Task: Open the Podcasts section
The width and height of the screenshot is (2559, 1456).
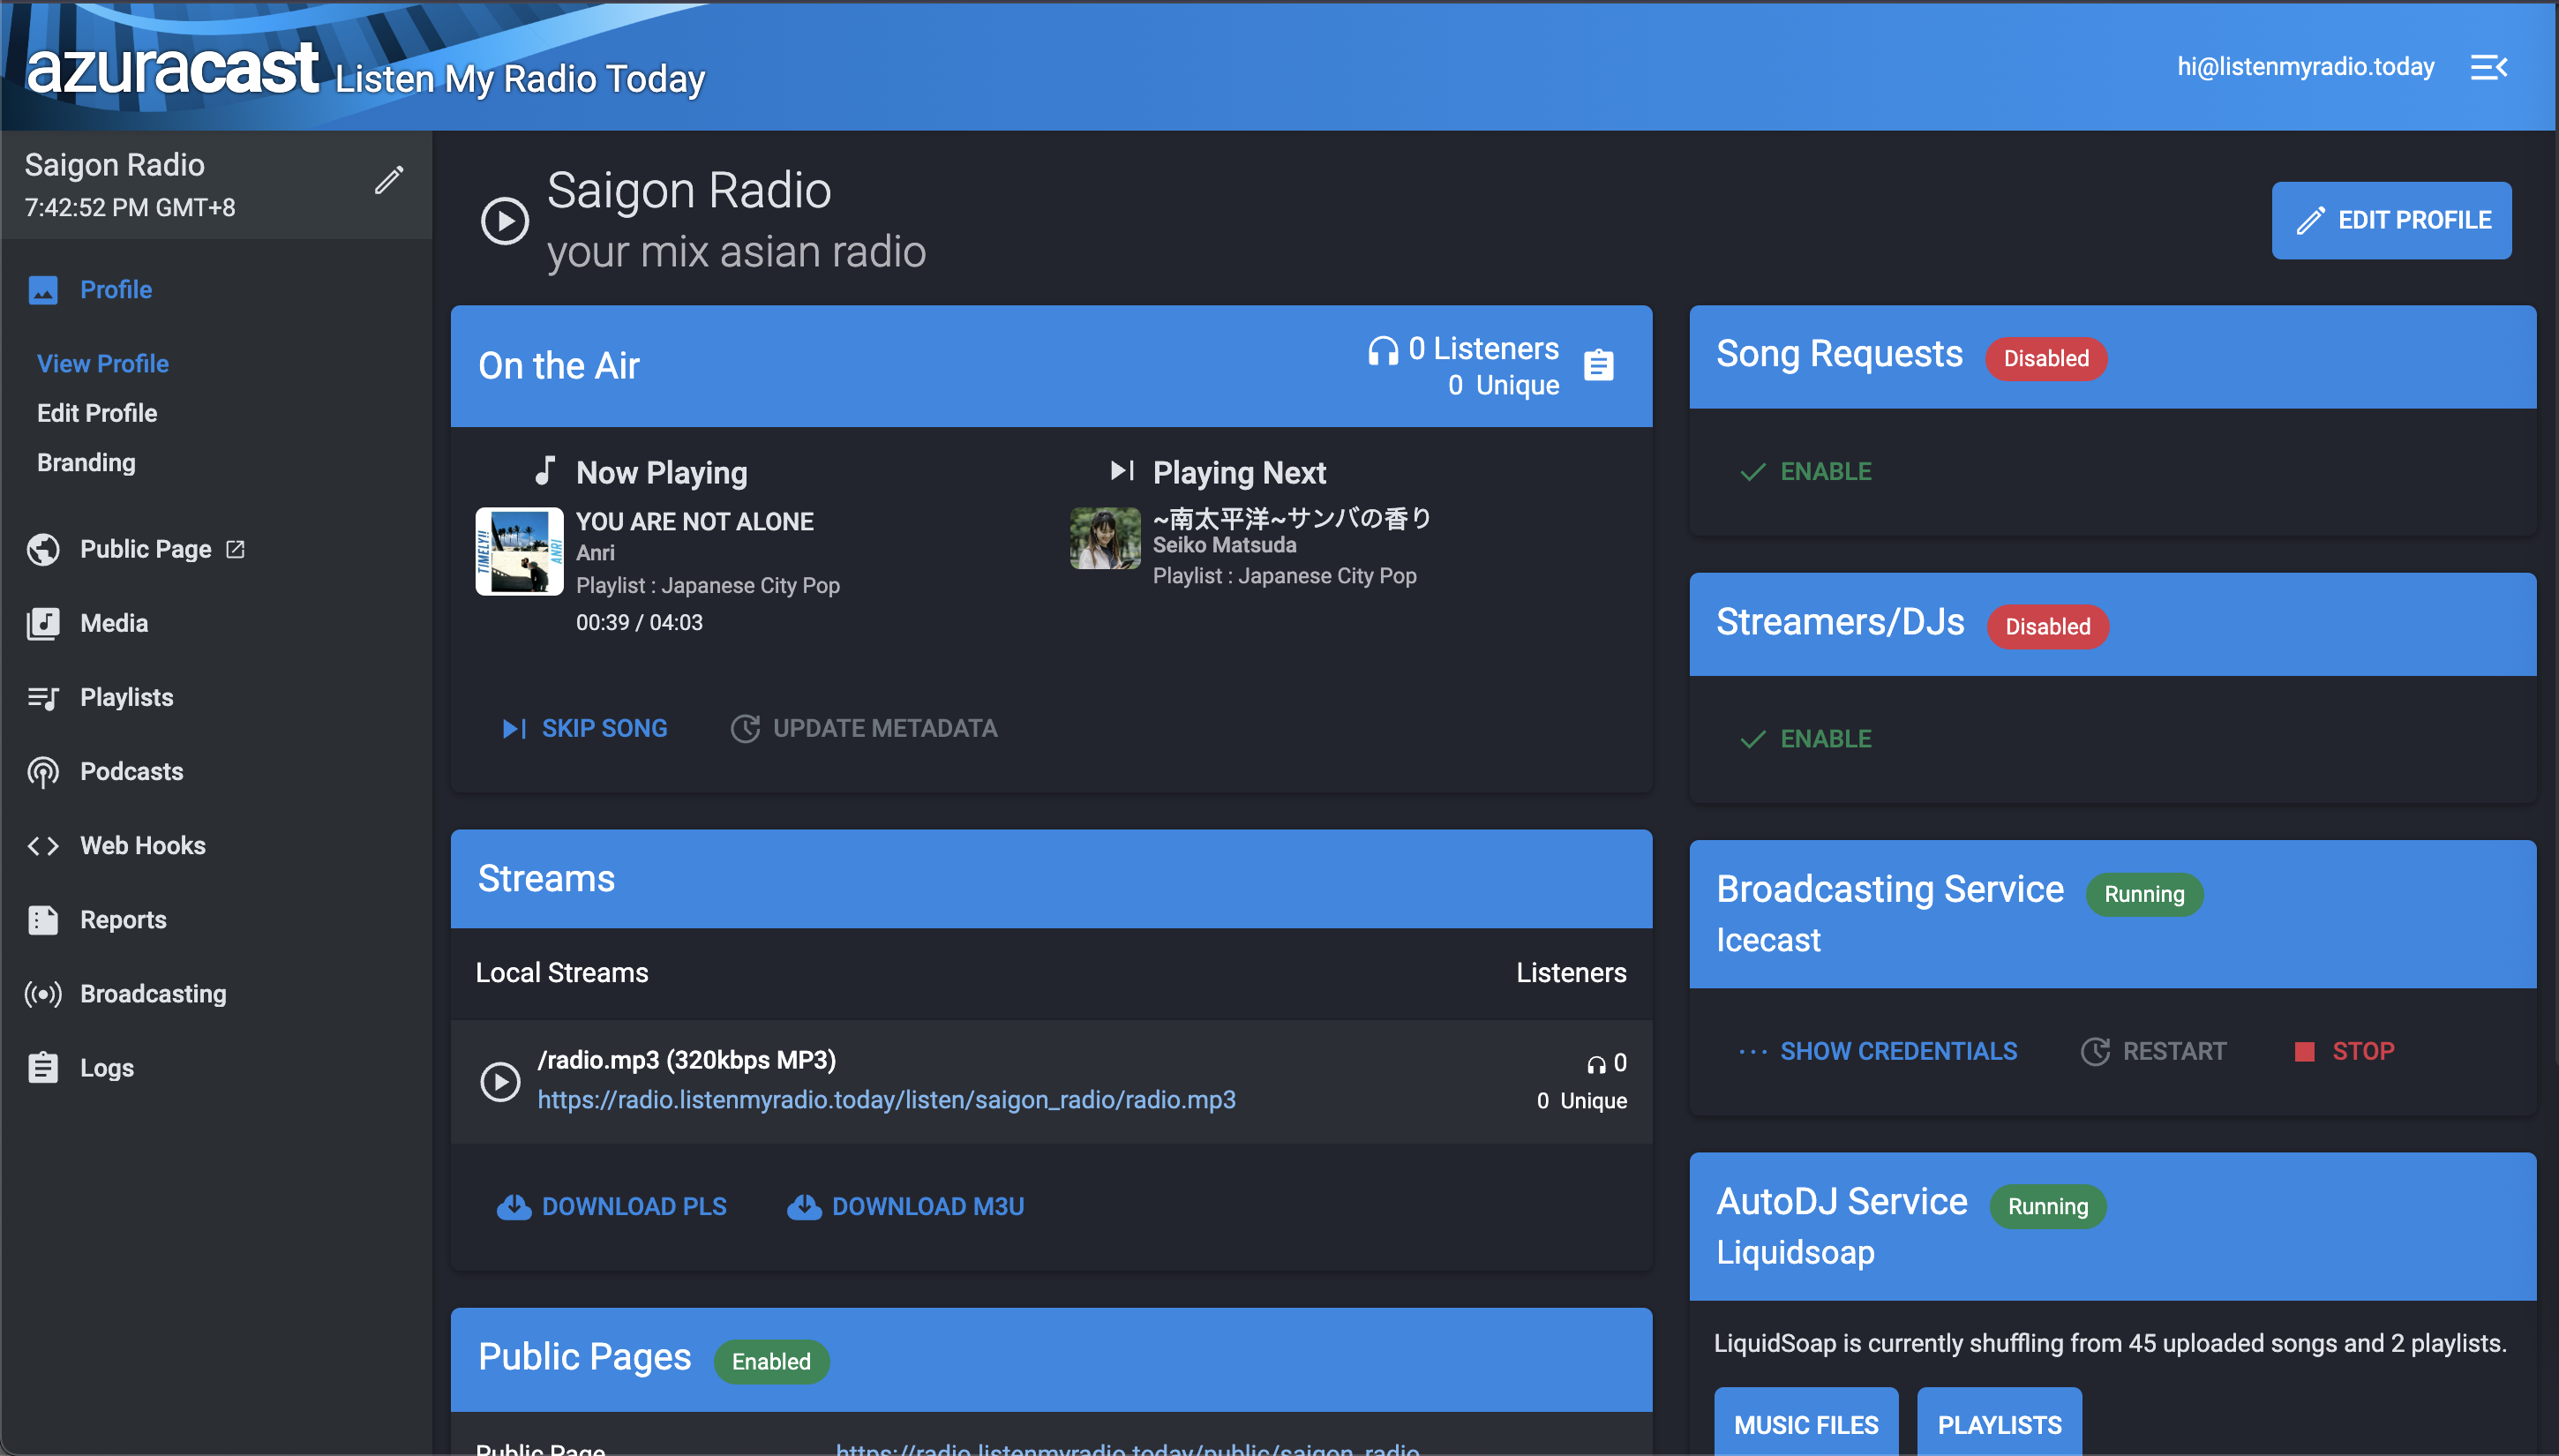Action: (131, 771)
